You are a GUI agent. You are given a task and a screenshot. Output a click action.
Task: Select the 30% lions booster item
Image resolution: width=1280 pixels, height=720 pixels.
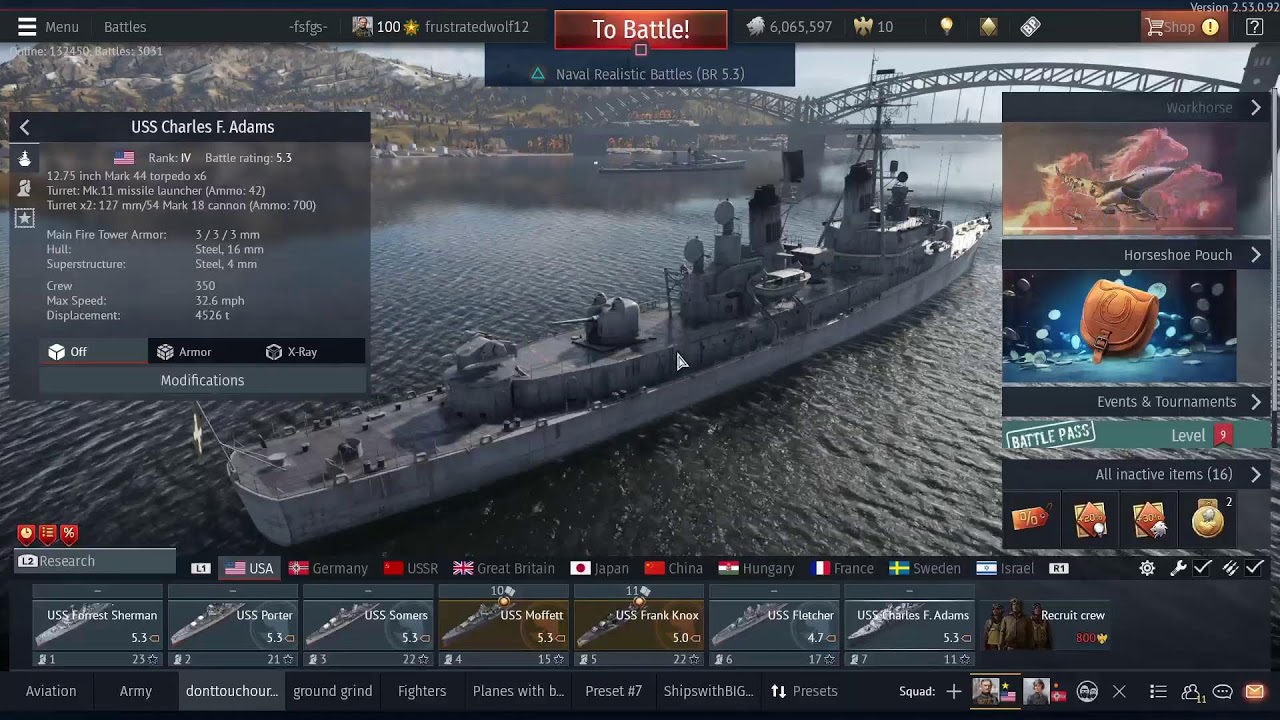point(1149,519)
